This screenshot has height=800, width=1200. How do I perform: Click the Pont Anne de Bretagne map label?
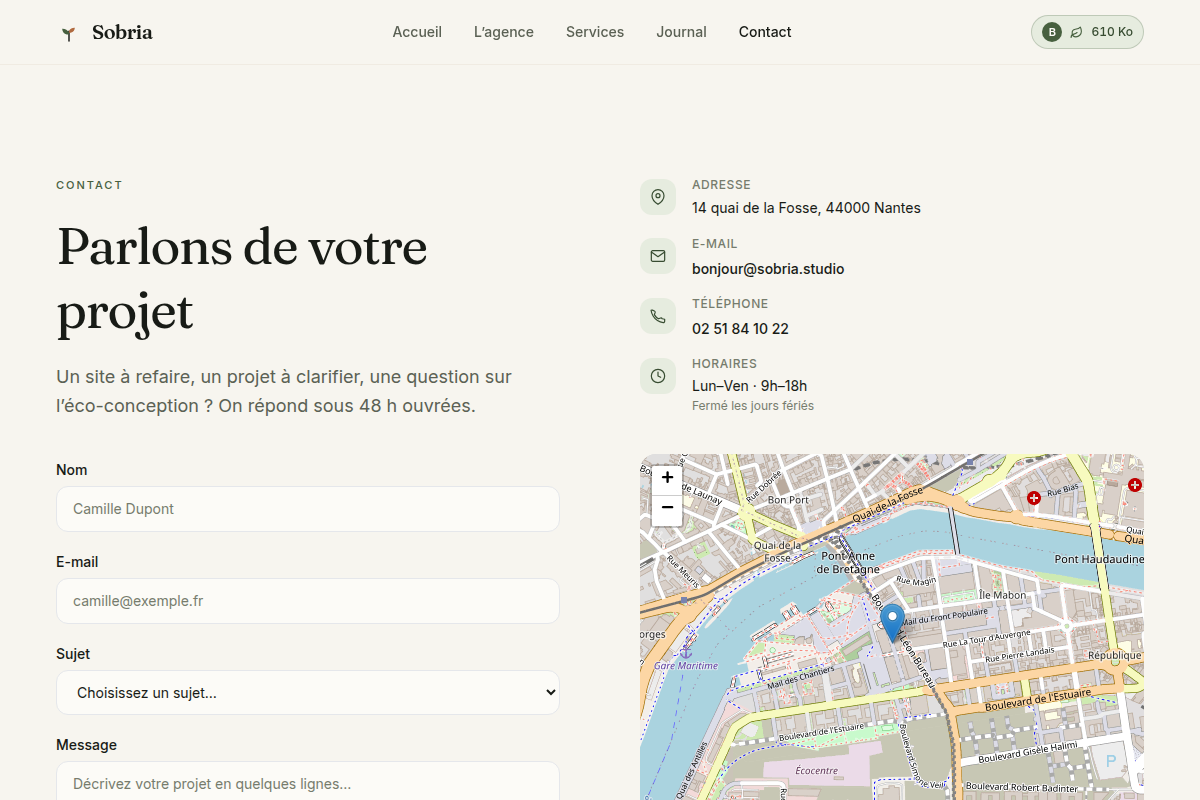coord(848,563)
